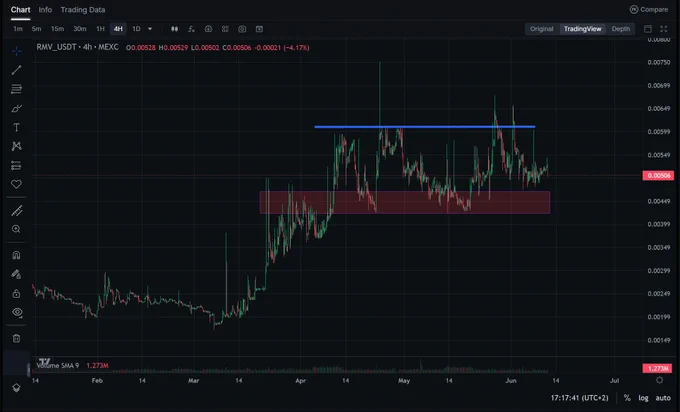Image resolution: width=680 pixels, height=412 pixels.
Task: Set the 30m timeframe
Action: pyautogui.click(x=79, y=29)
